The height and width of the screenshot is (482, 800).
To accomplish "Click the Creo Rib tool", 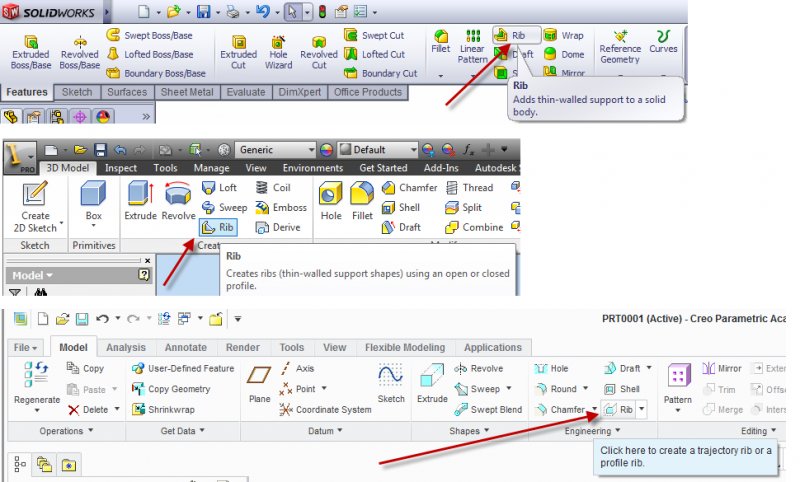I will click(618, 410).
